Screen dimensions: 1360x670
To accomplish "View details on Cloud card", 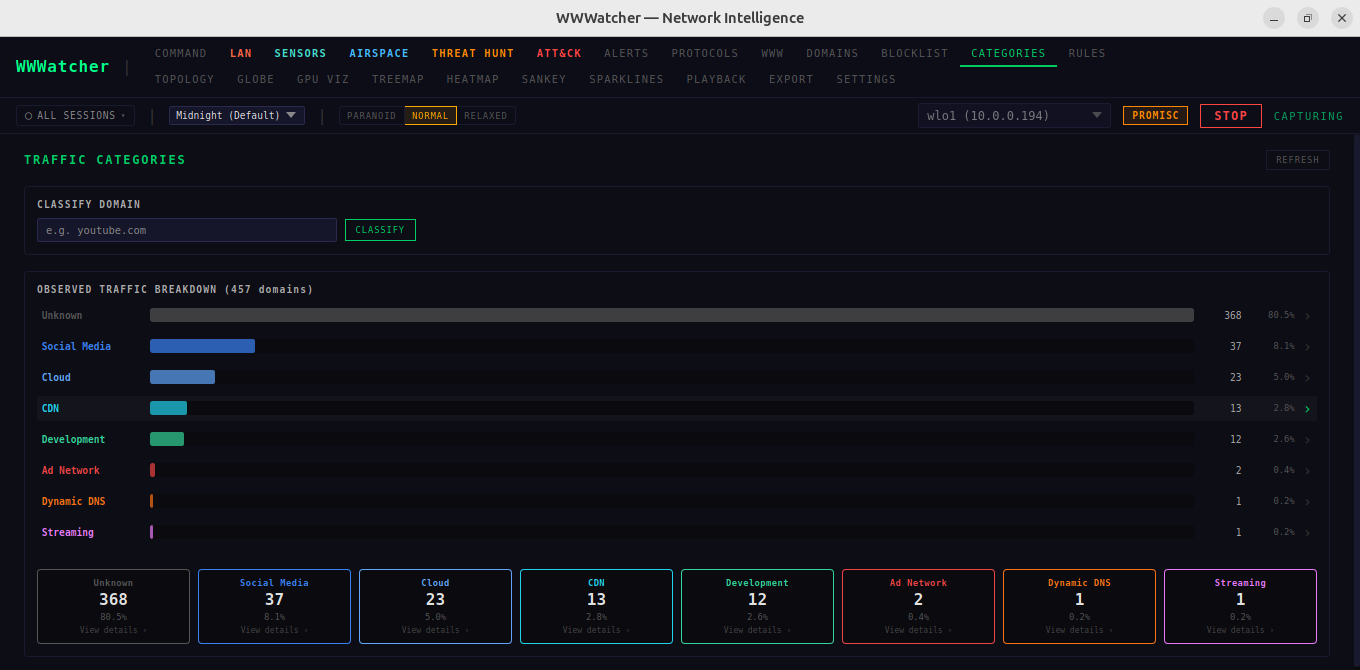I will point(435,630).
